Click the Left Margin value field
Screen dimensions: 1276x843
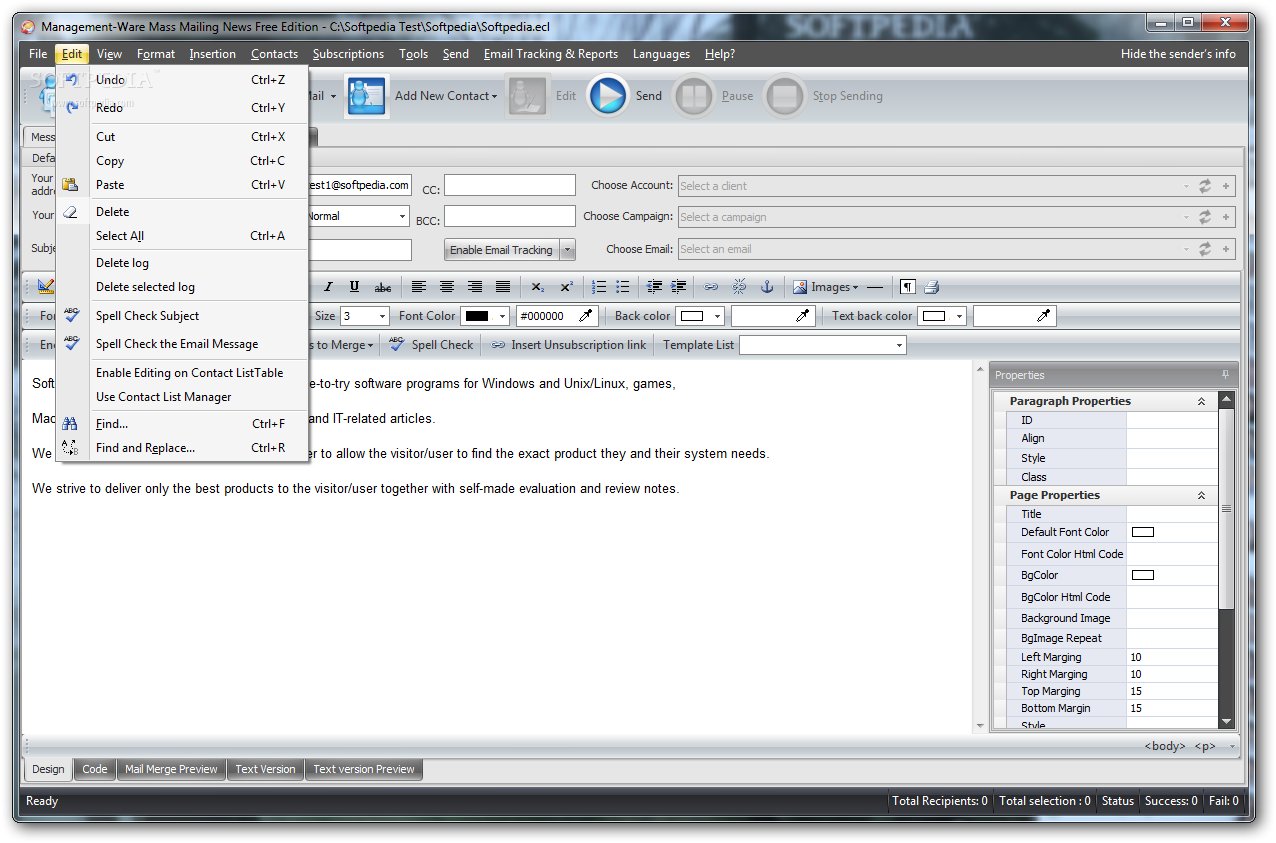1172,657
